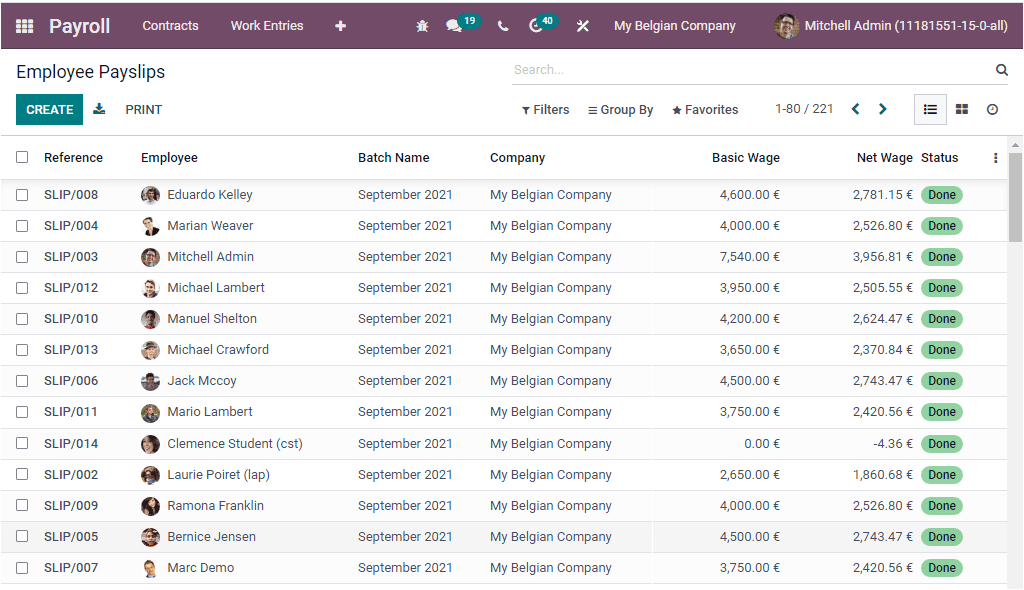Open the Favorites dropdown
Screen dimensions: 1024x590
[704, 109]
